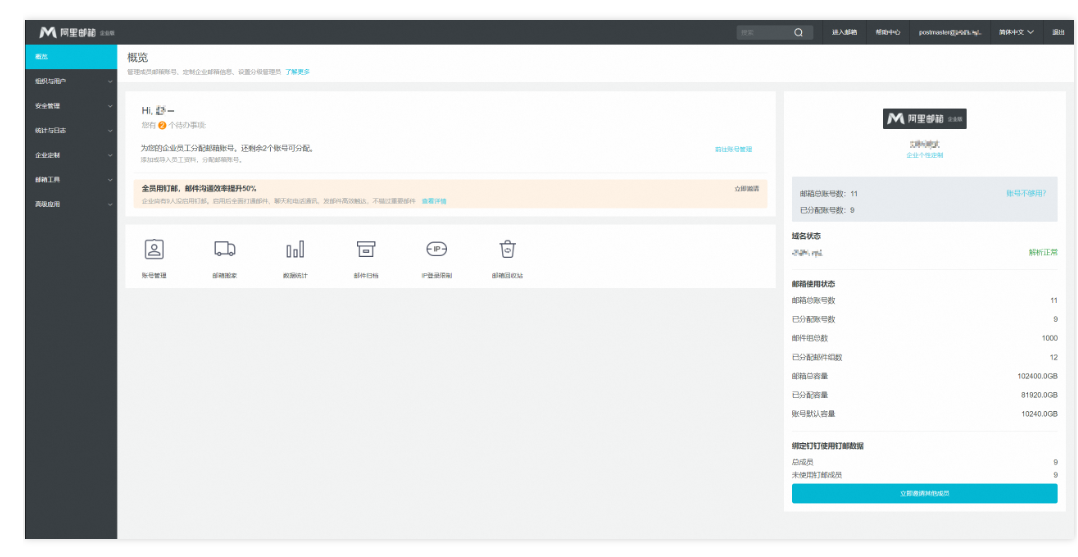Select the 概览 item in sidebar
1078x557 pixels.
pos(70,56)
